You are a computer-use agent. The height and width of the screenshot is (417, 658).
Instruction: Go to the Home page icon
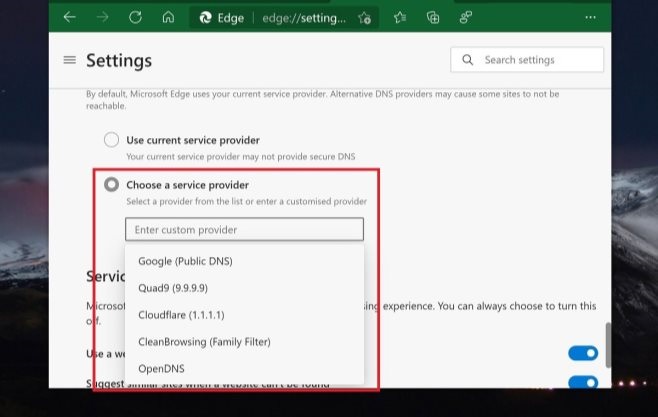168,17
